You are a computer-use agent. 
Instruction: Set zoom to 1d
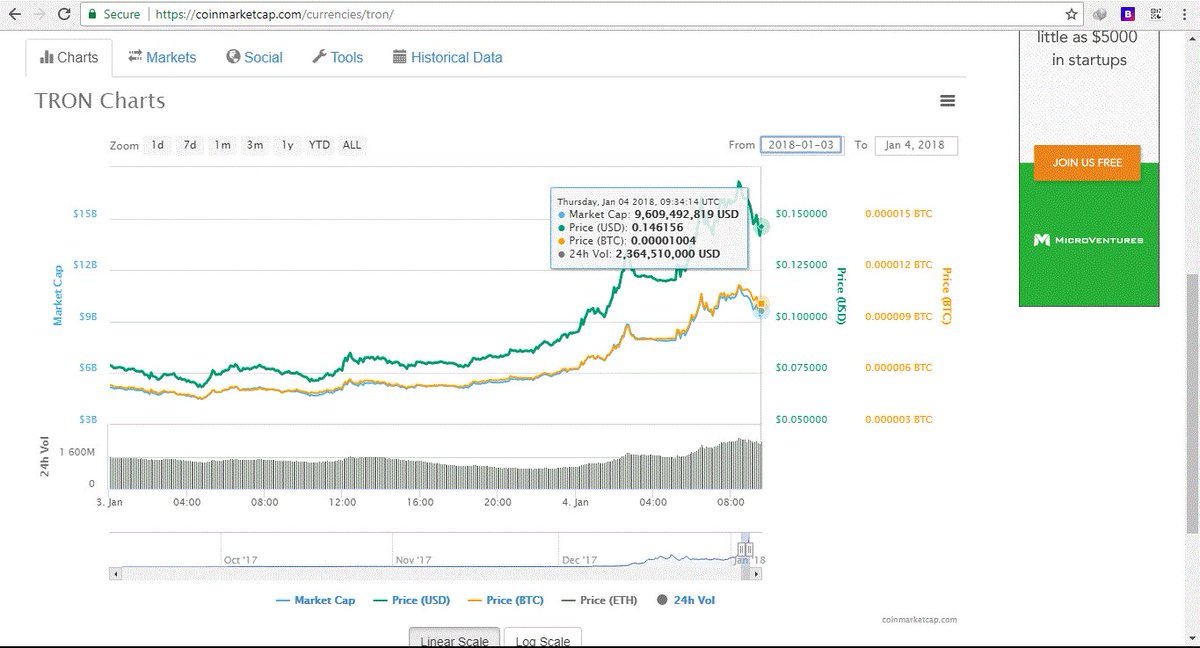(157, 145)
